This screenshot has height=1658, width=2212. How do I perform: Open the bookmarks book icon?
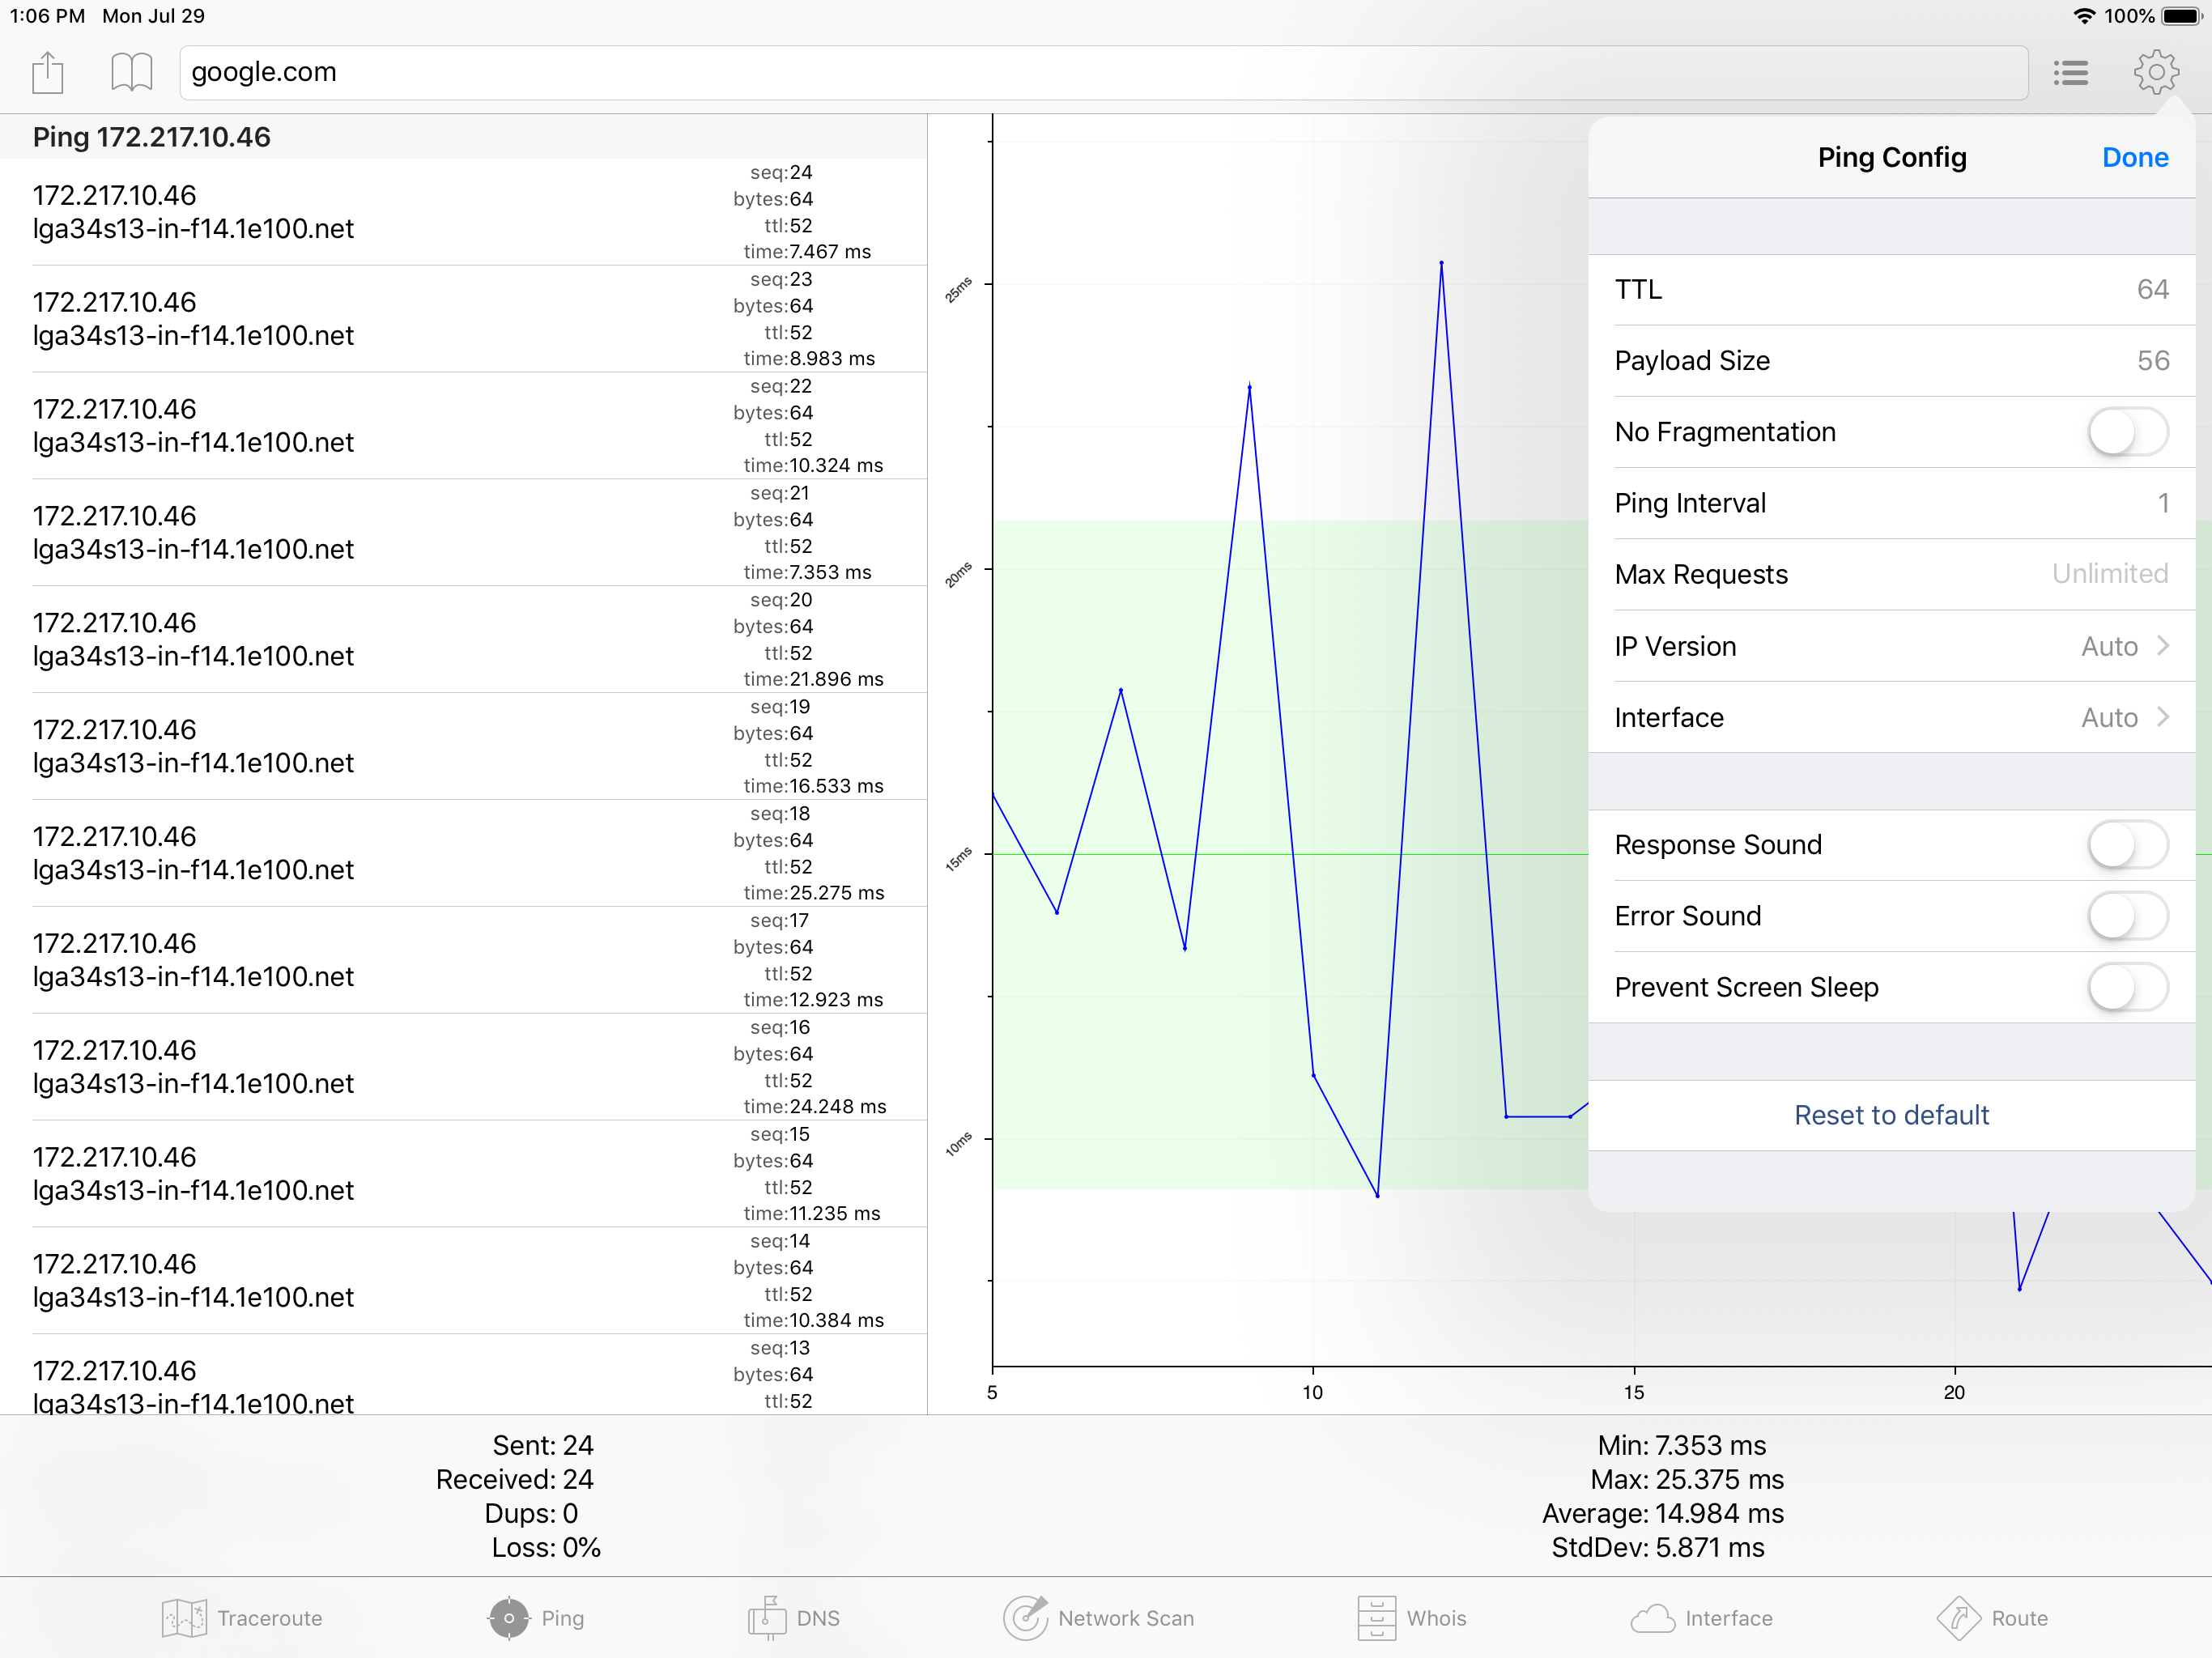(x=131, y=73)
